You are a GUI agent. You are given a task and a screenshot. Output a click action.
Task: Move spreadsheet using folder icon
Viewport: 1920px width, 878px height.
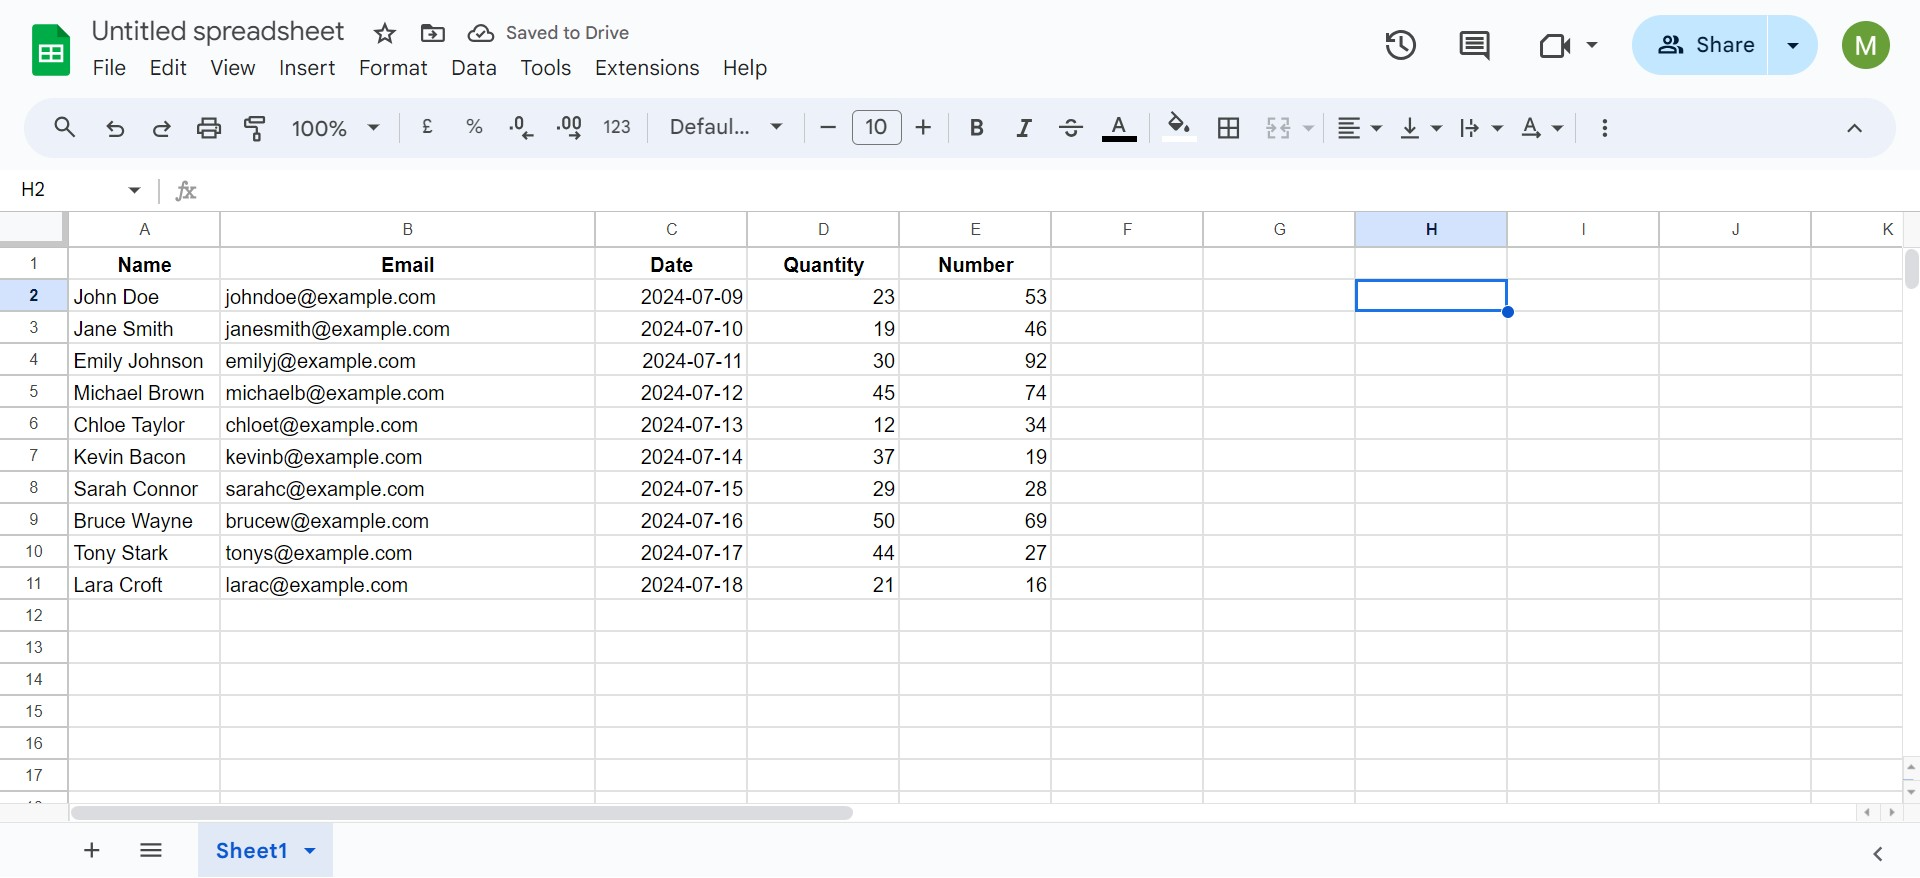(x=433, y=33)
